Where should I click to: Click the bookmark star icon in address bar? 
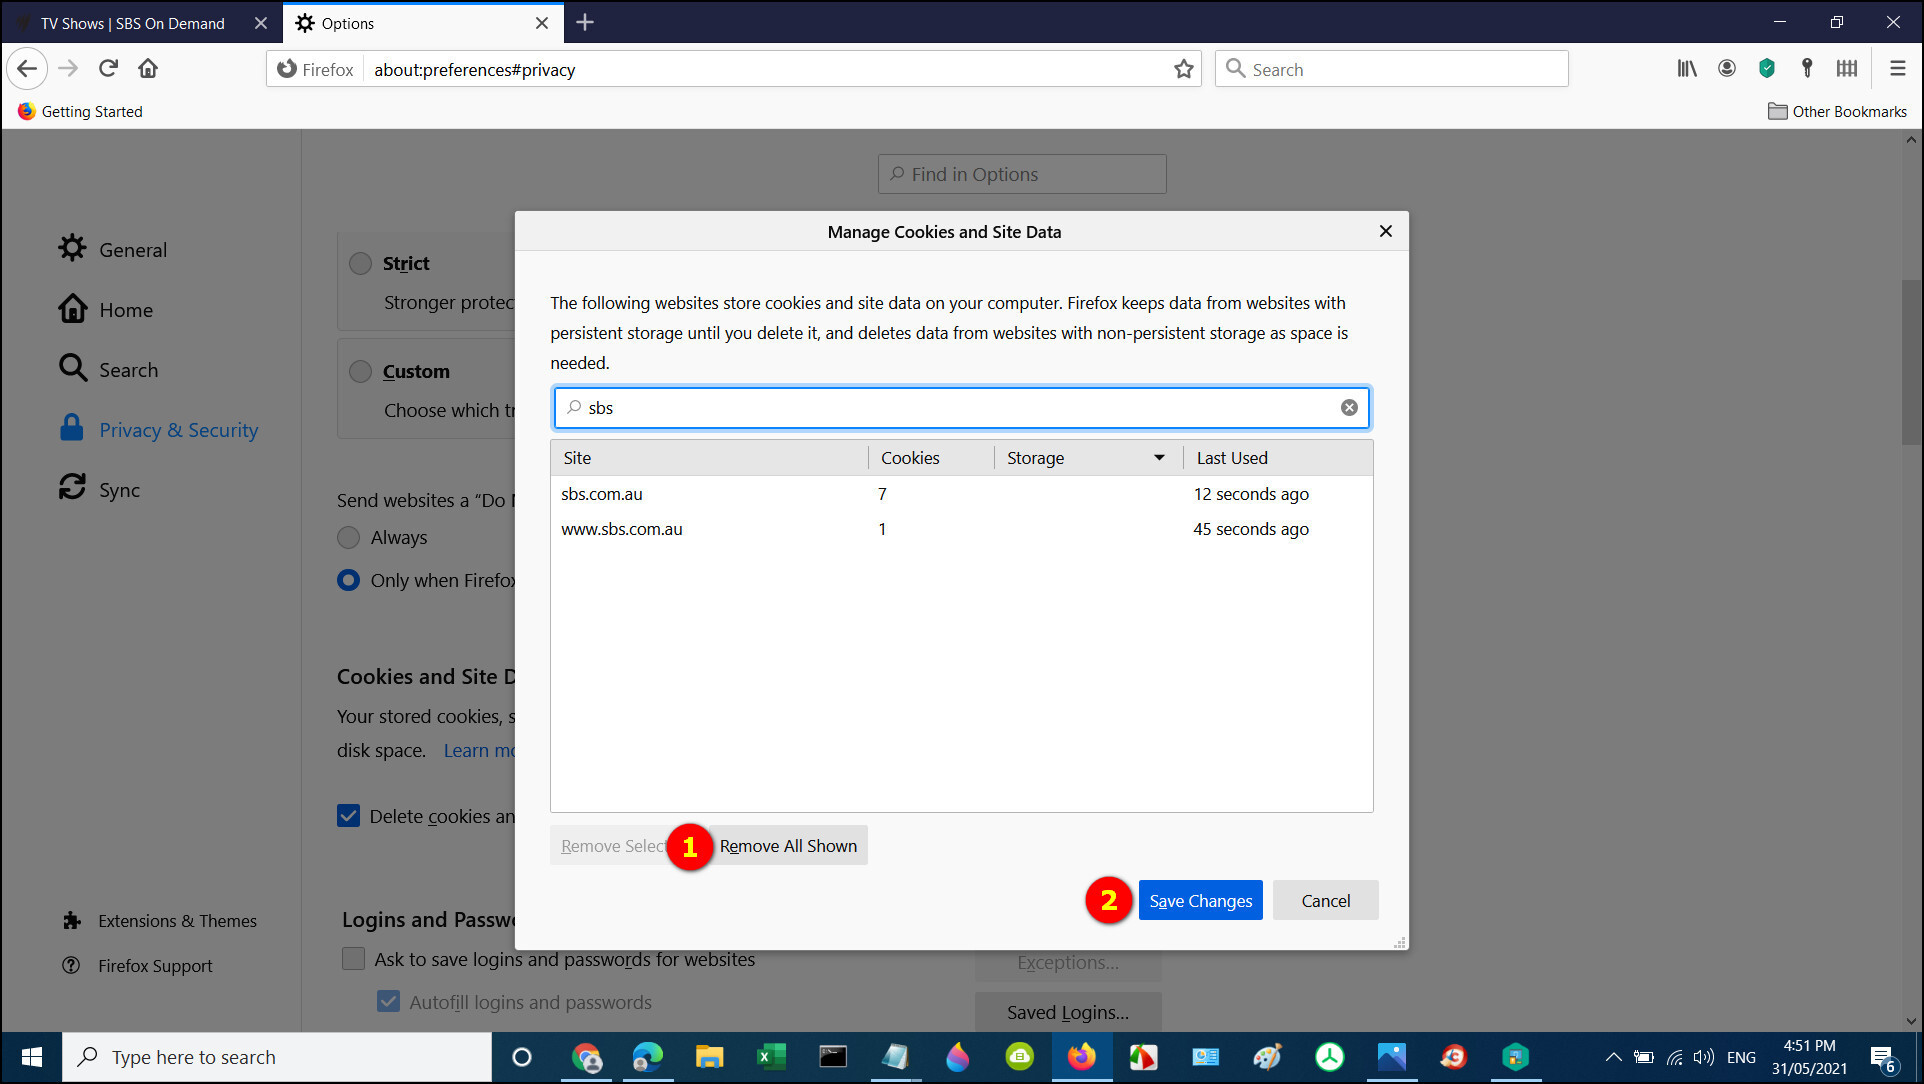tap(1184, 69)
